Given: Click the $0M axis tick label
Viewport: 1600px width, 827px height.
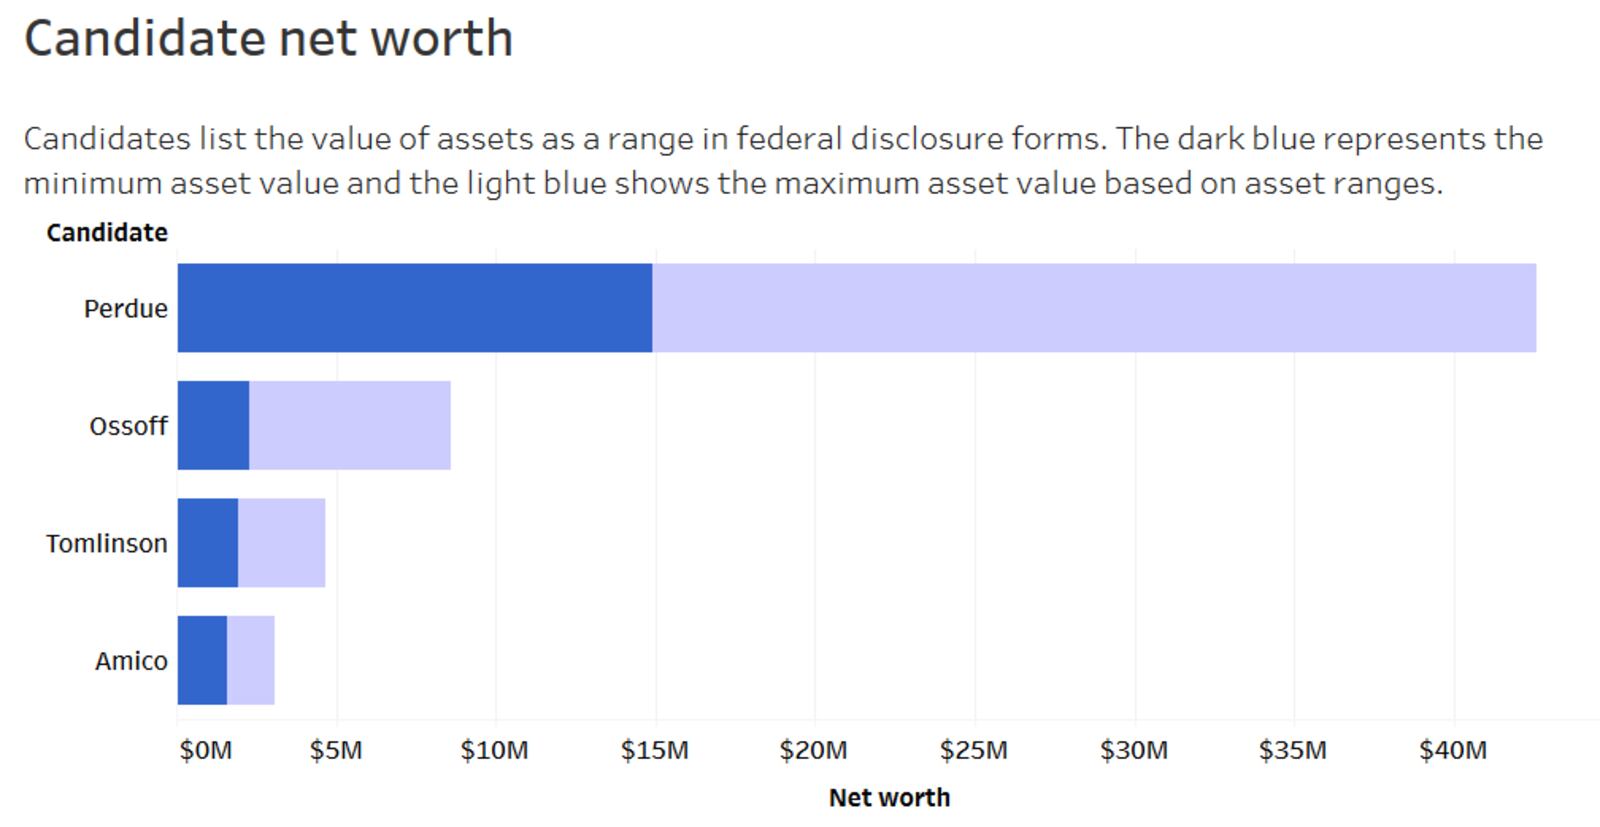Looking at the screenshot, I should click(206, 750).
